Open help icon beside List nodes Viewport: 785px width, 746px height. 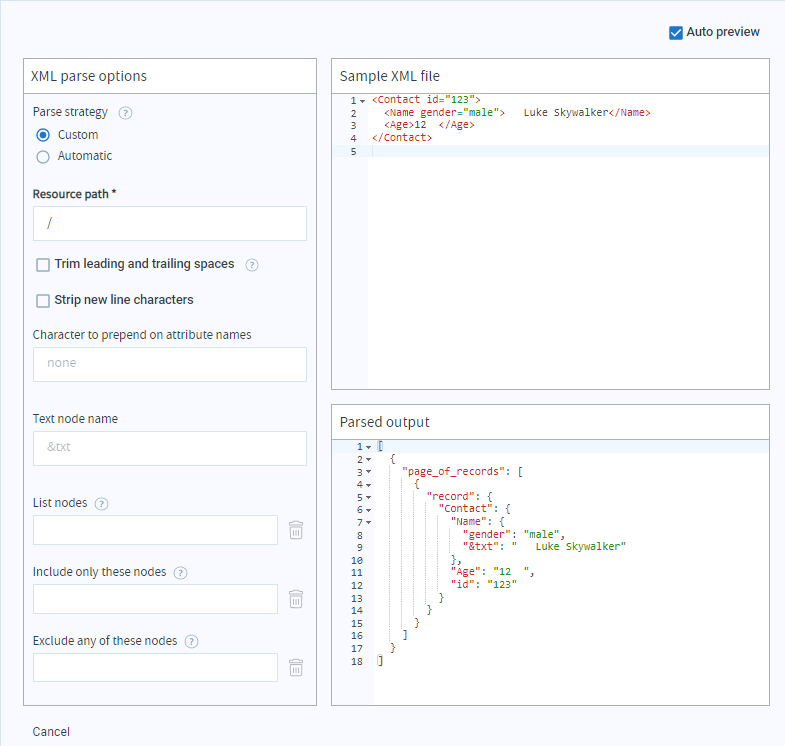point(102,504)
